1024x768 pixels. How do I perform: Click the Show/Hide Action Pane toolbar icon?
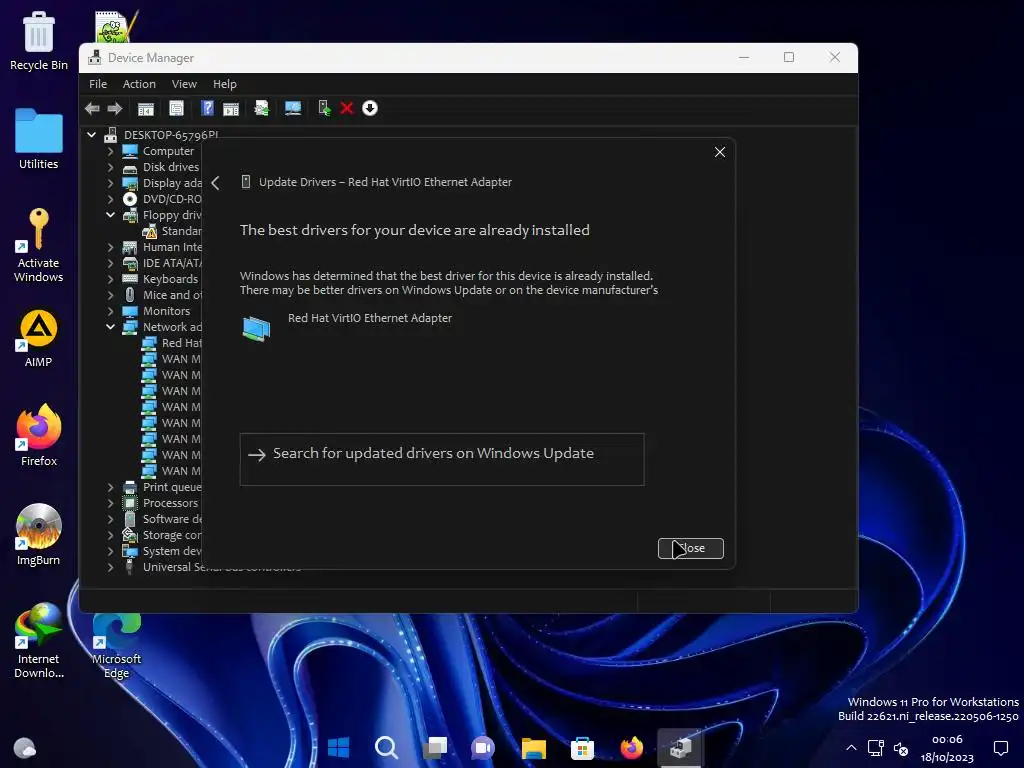(231, 108)
